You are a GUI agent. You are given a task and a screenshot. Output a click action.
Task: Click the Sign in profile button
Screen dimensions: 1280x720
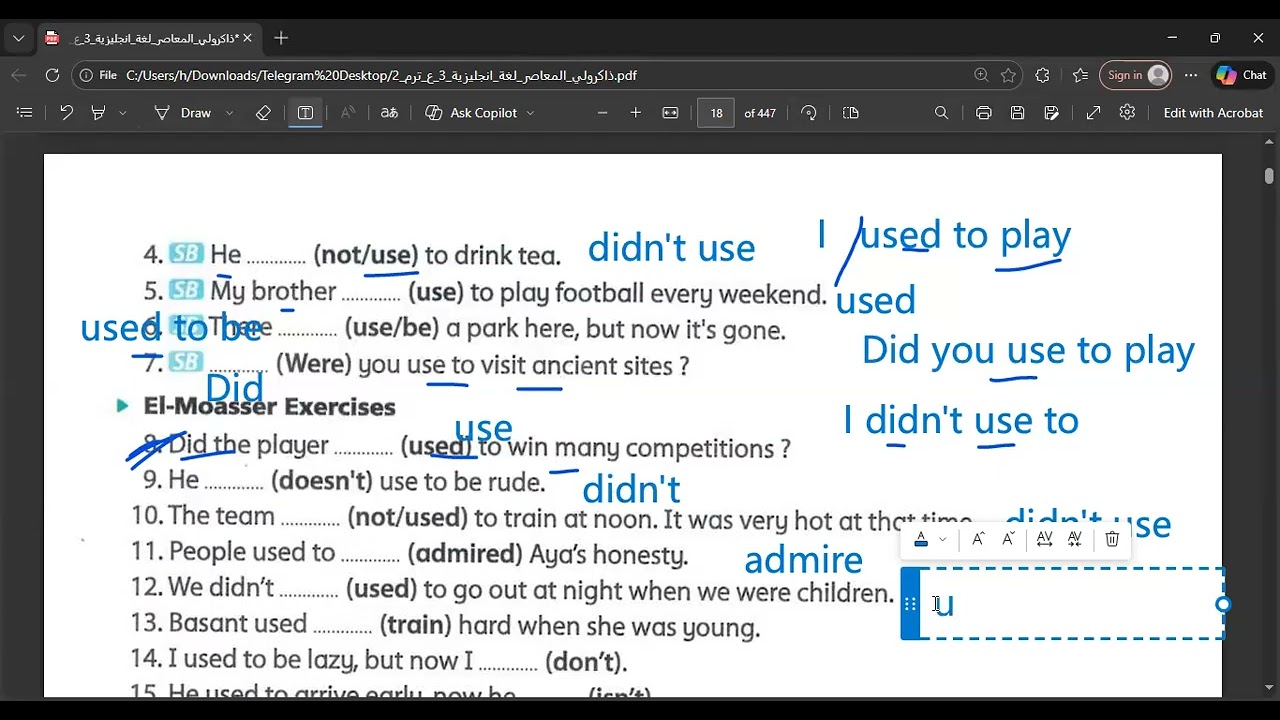pyautogui.click(x=1135, y=75)
